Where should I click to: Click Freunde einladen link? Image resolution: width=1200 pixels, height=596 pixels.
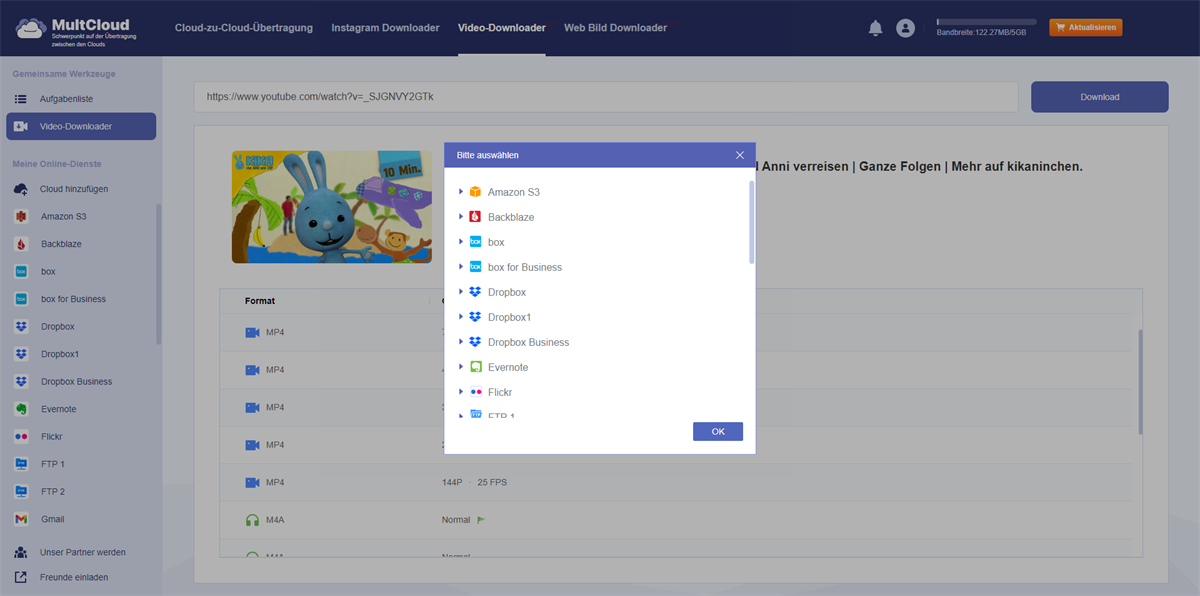coord(74,577)
